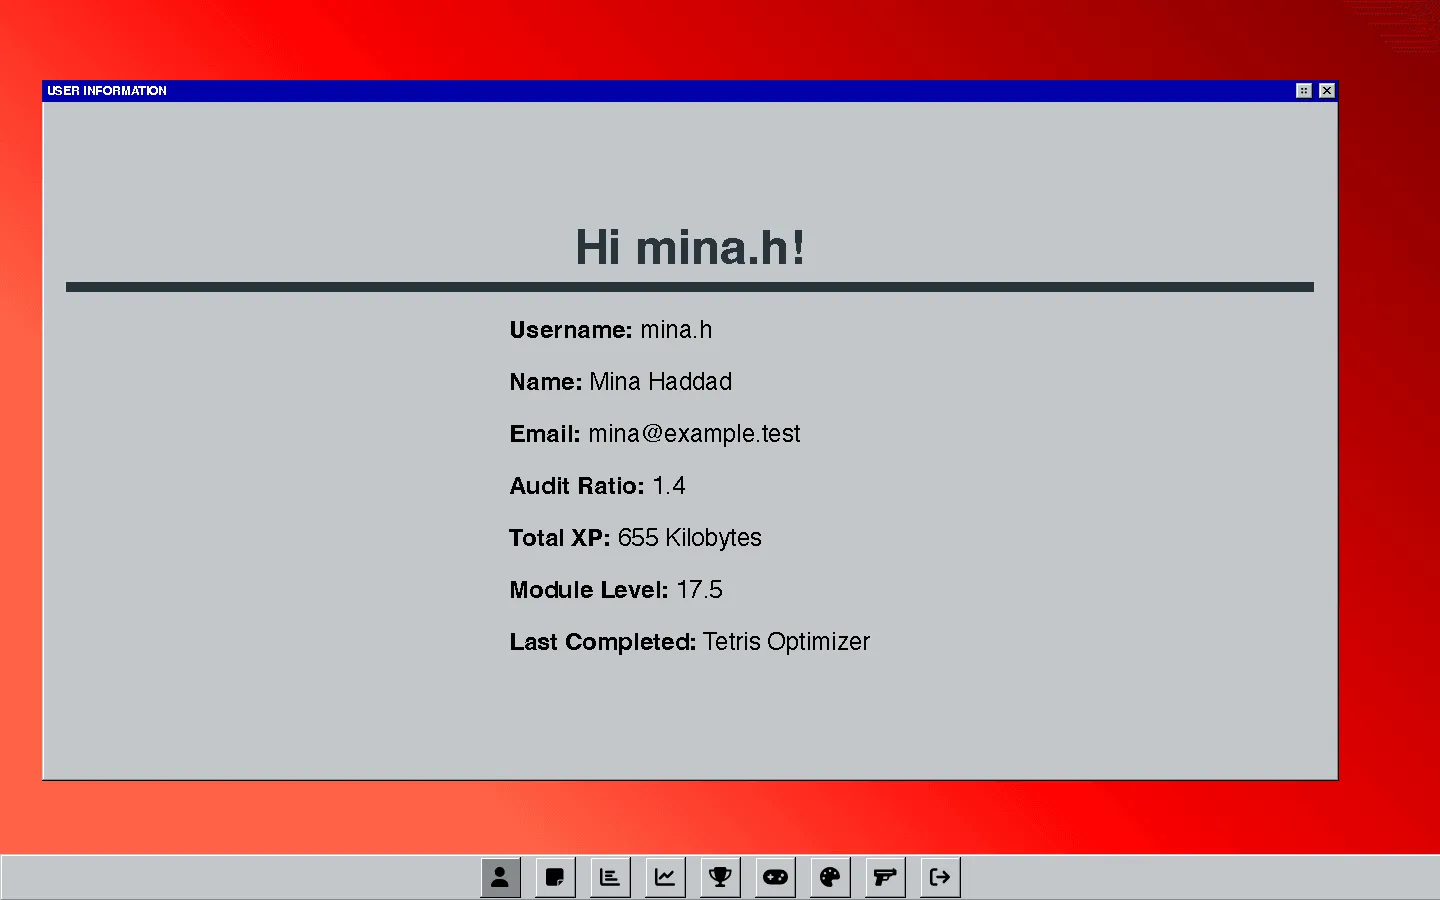
Task: Click the Module Level value 17.5
Action: click(699, 590)
